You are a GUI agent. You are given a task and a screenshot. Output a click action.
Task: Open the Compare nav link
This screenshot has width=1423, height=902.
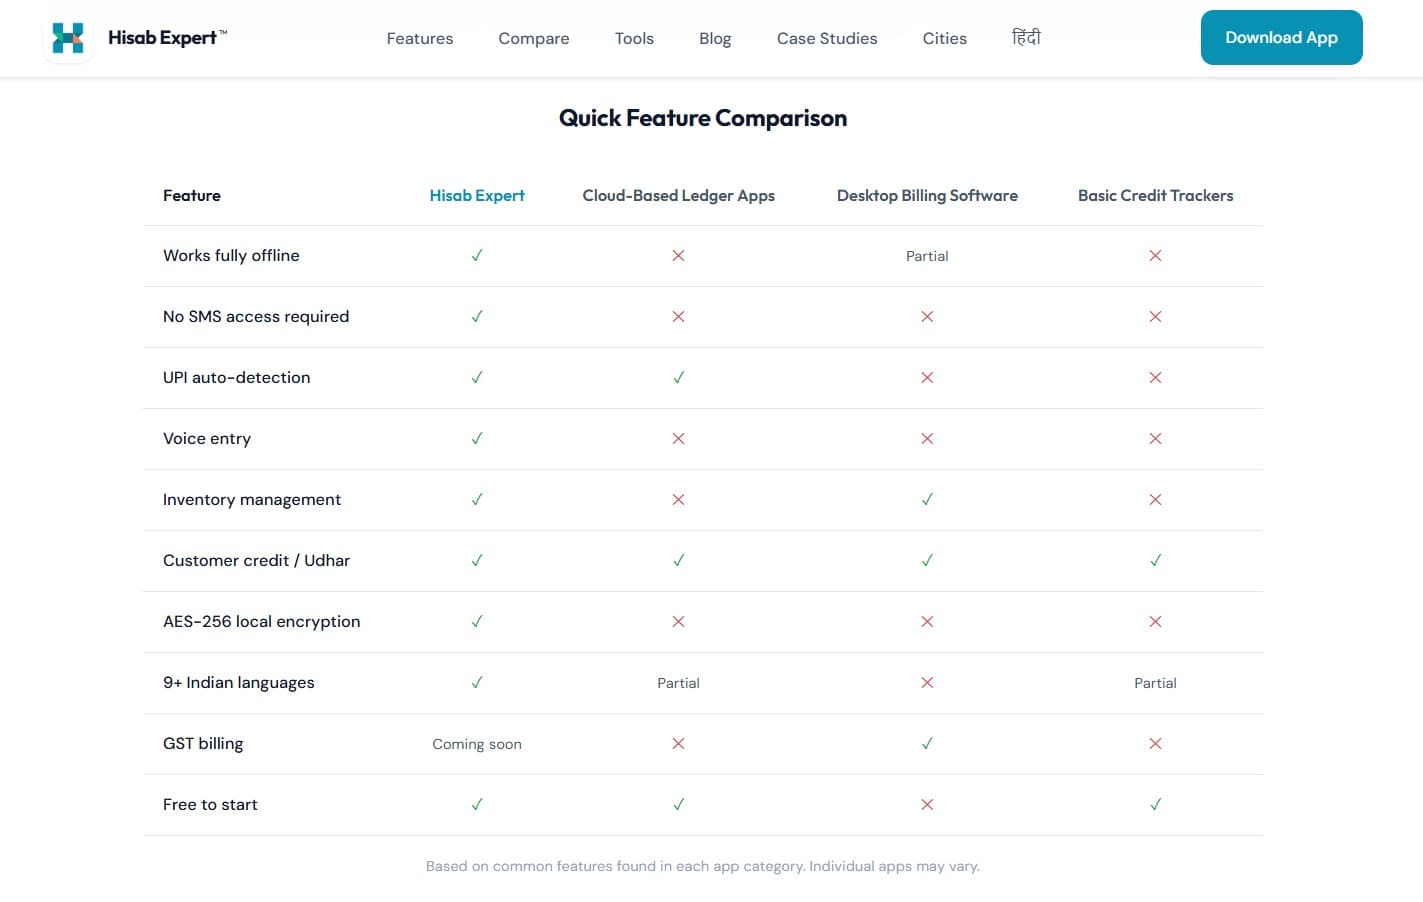pos(534,38)
